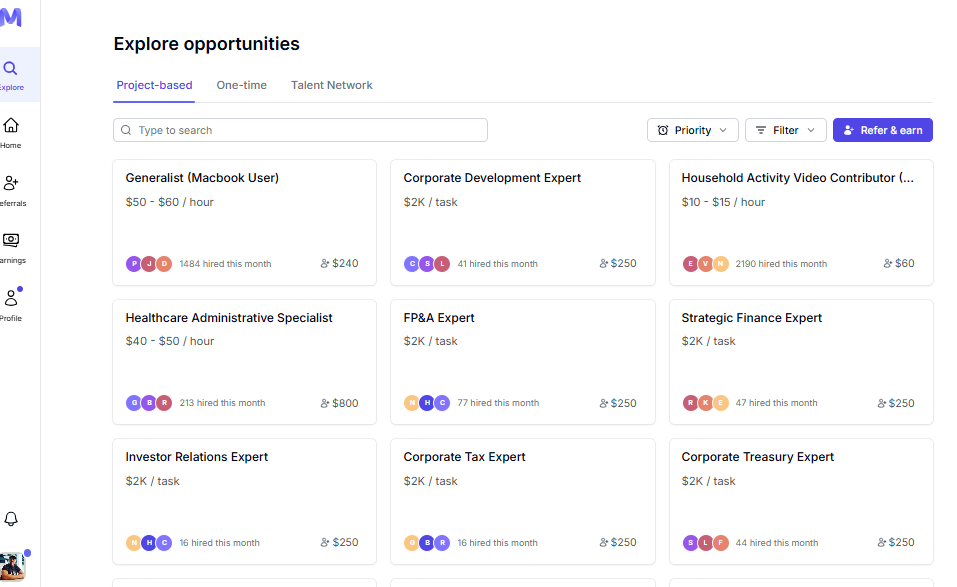Click the Mercor M logo

[x=11, y=17]
